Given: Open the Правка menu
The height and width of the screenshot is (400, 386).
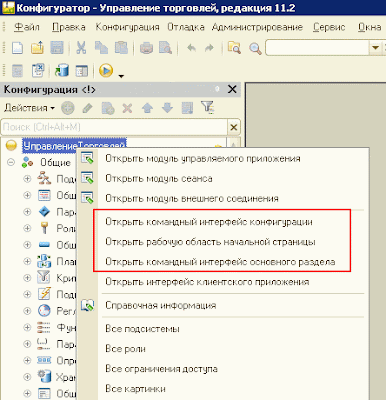Looking at the screenshot, I should tap(69, 27).
